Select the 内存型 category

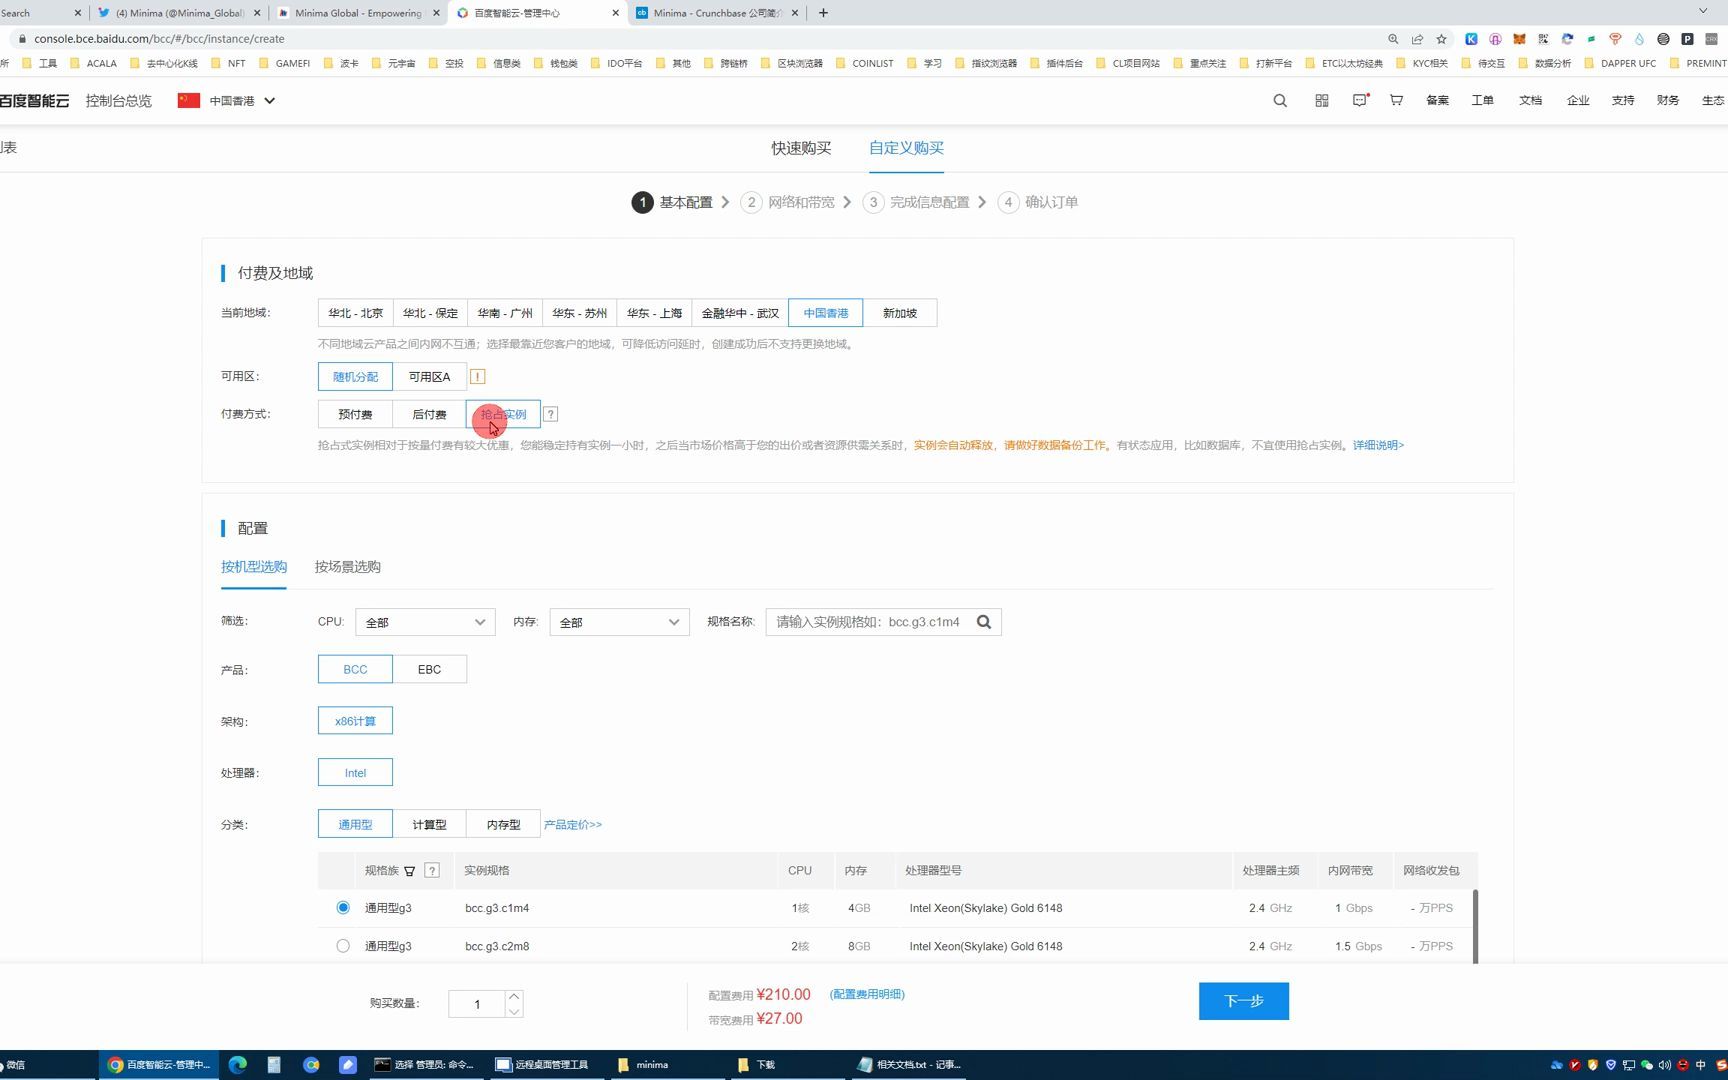(503, 825)
